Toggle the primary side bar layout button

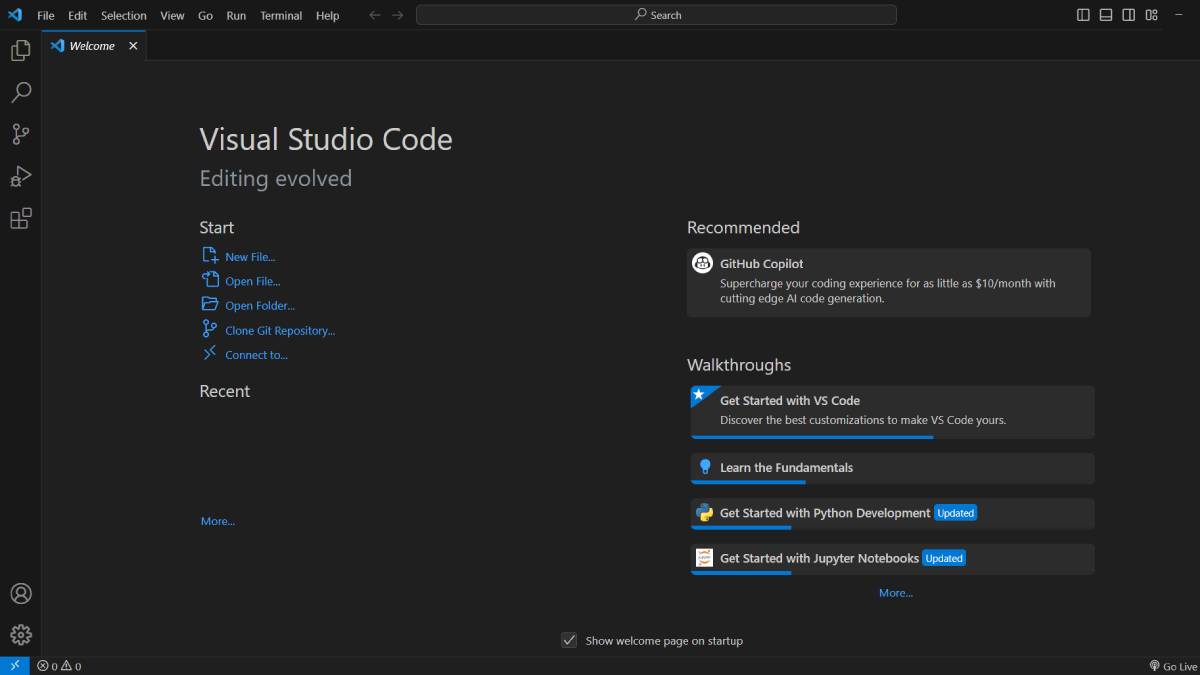(x=1083, y=15)
